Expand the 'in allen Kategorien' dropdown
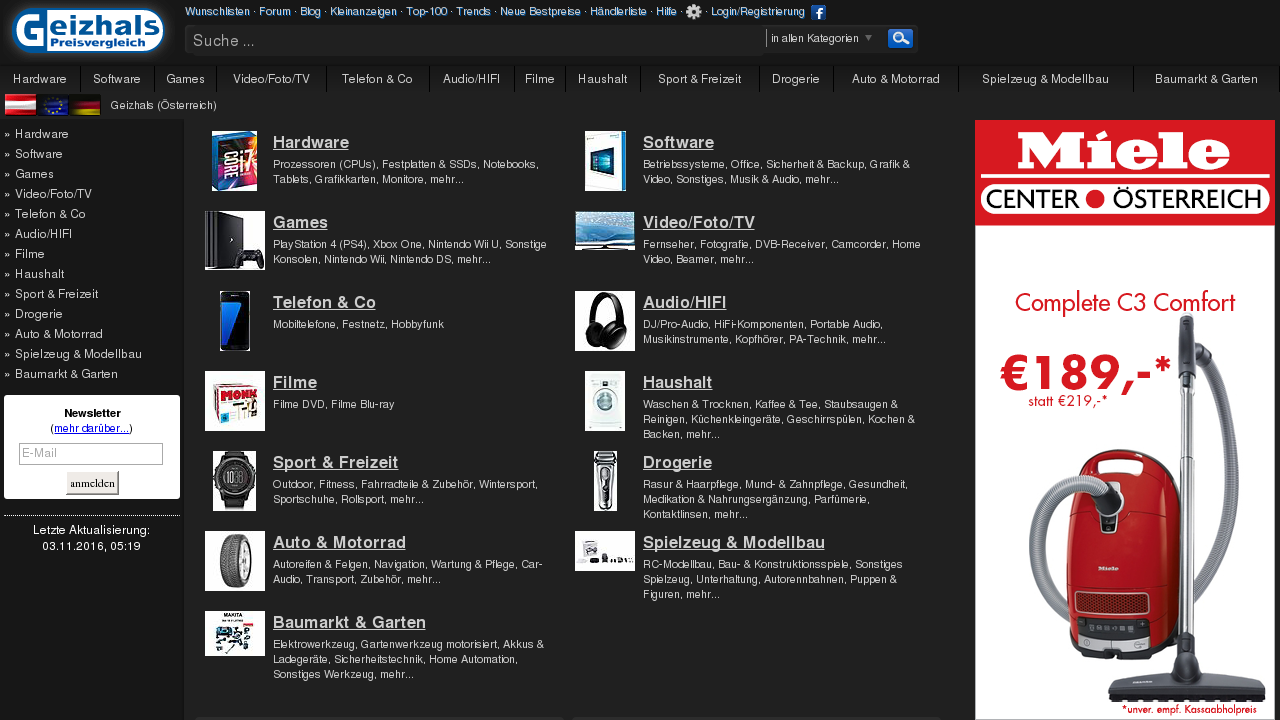Screen dimensions: 1280x720 (822, 38)
